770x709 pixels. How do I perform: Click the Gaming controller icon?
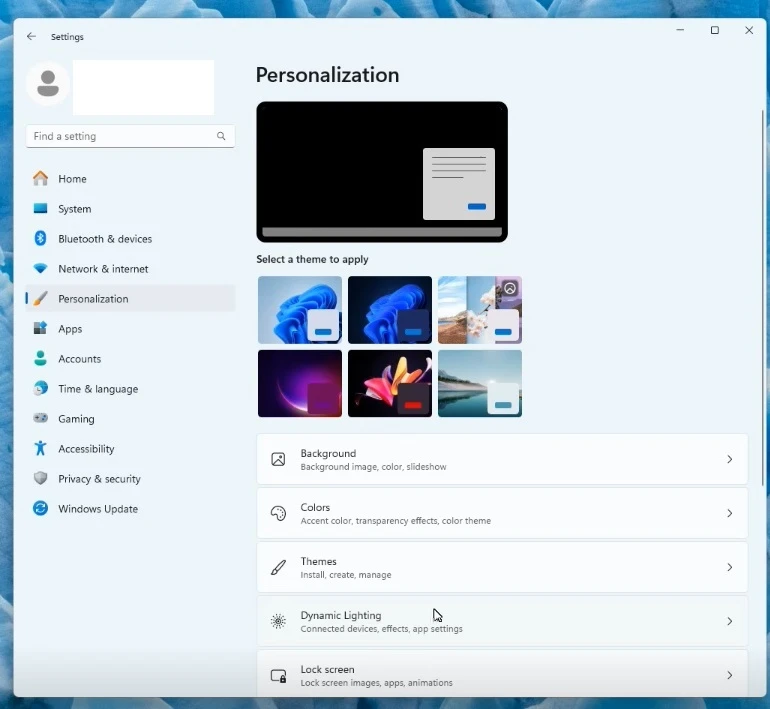[x=40, y=419]
